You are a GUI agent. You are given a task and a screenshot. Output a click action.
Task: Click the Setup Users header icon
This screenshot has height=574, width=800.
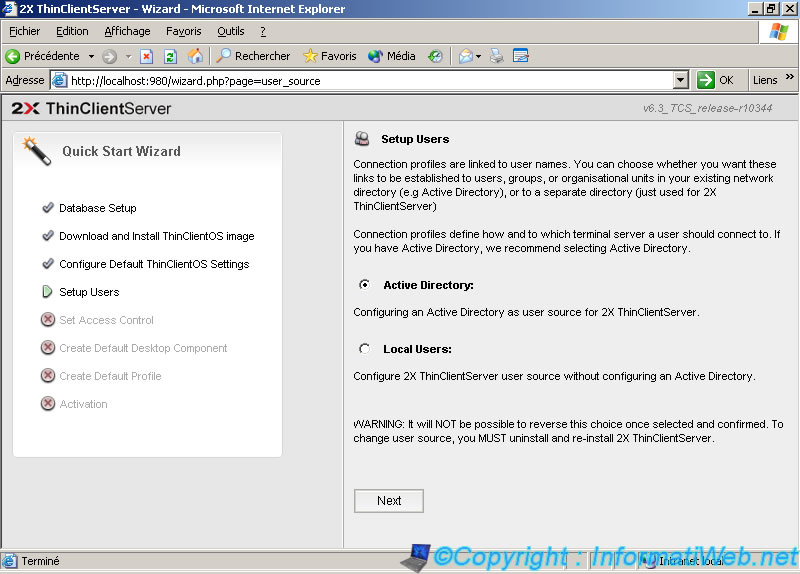[x=362, y=139]
